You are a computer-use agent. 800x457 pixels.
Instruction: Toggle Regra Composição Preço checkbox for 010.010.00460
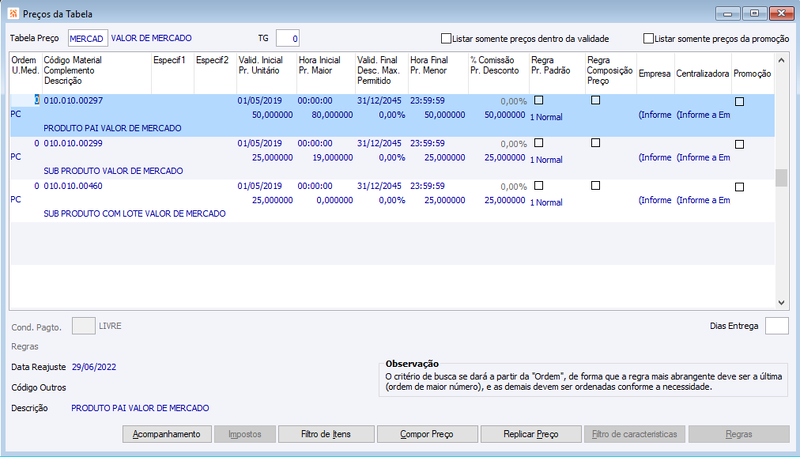[x=595, y=186]
